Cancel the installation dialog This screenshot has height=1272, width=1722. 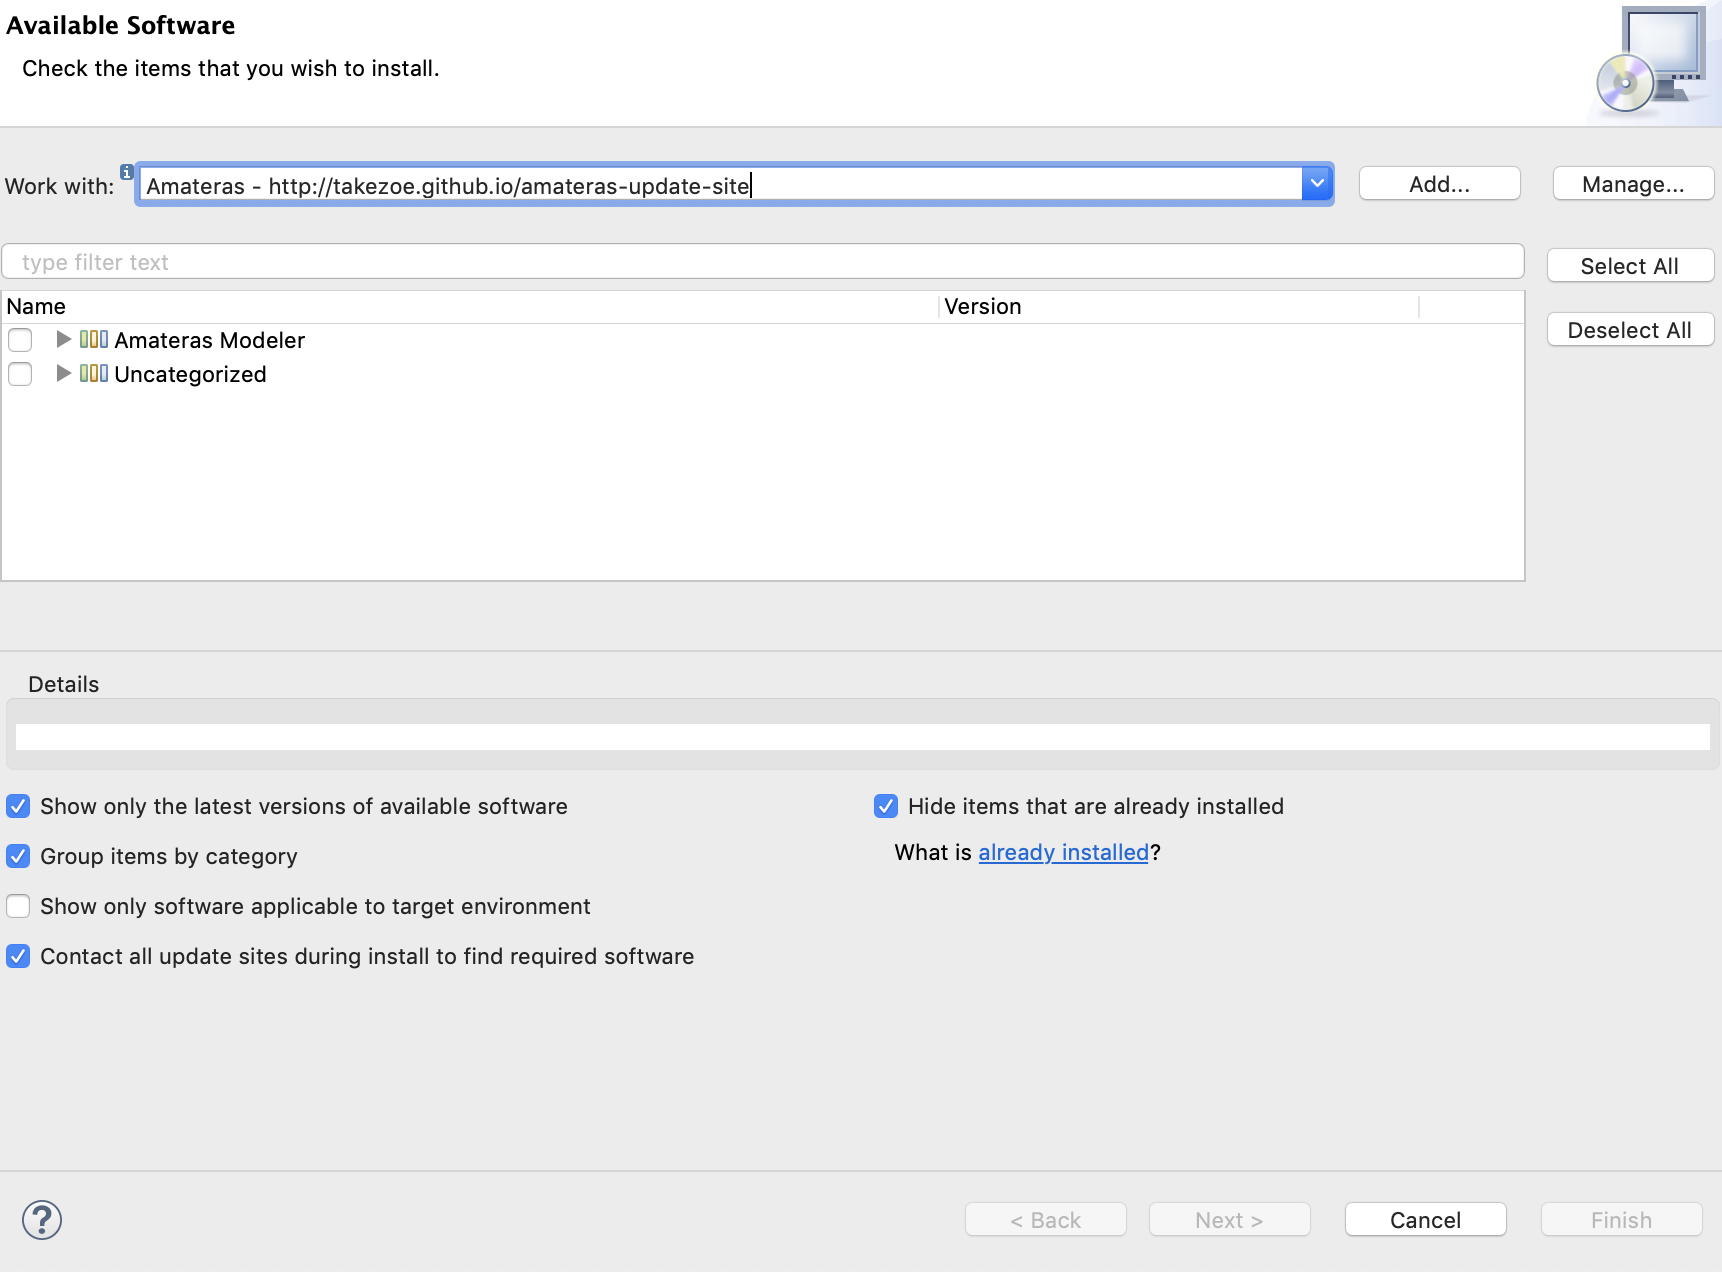coord(1424,1219)
